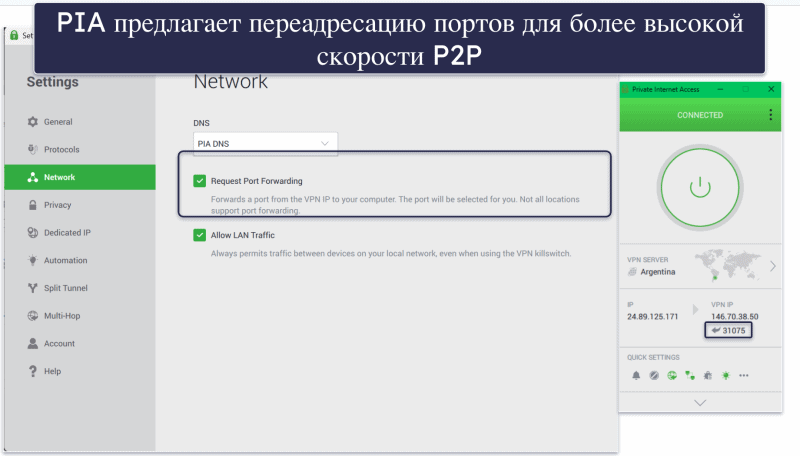Minimize the Private Internet Access window
Image resolution: width=800 pixels, height=456 pixels.
(720, 89)
